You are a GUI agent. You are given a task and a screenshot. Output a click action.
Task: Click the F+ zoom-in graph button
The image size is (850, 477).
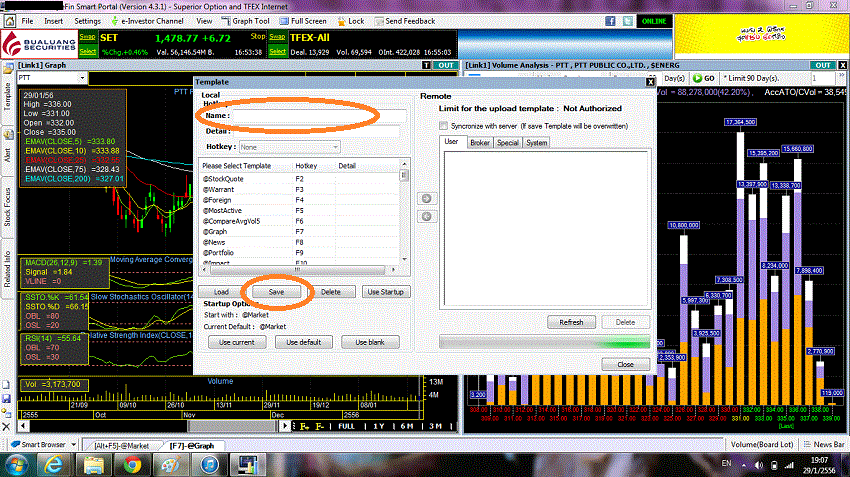pos(304,427)
